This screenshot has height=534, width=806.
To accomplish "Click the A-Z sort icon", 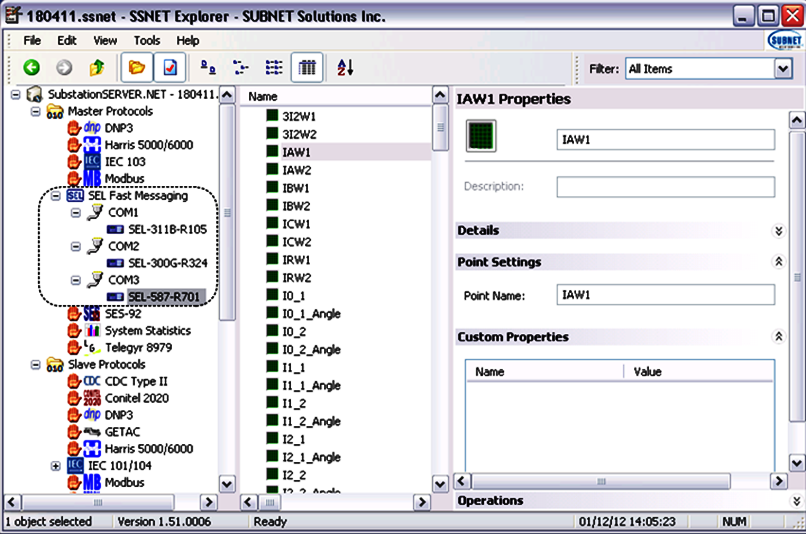I will coord(345,67).
